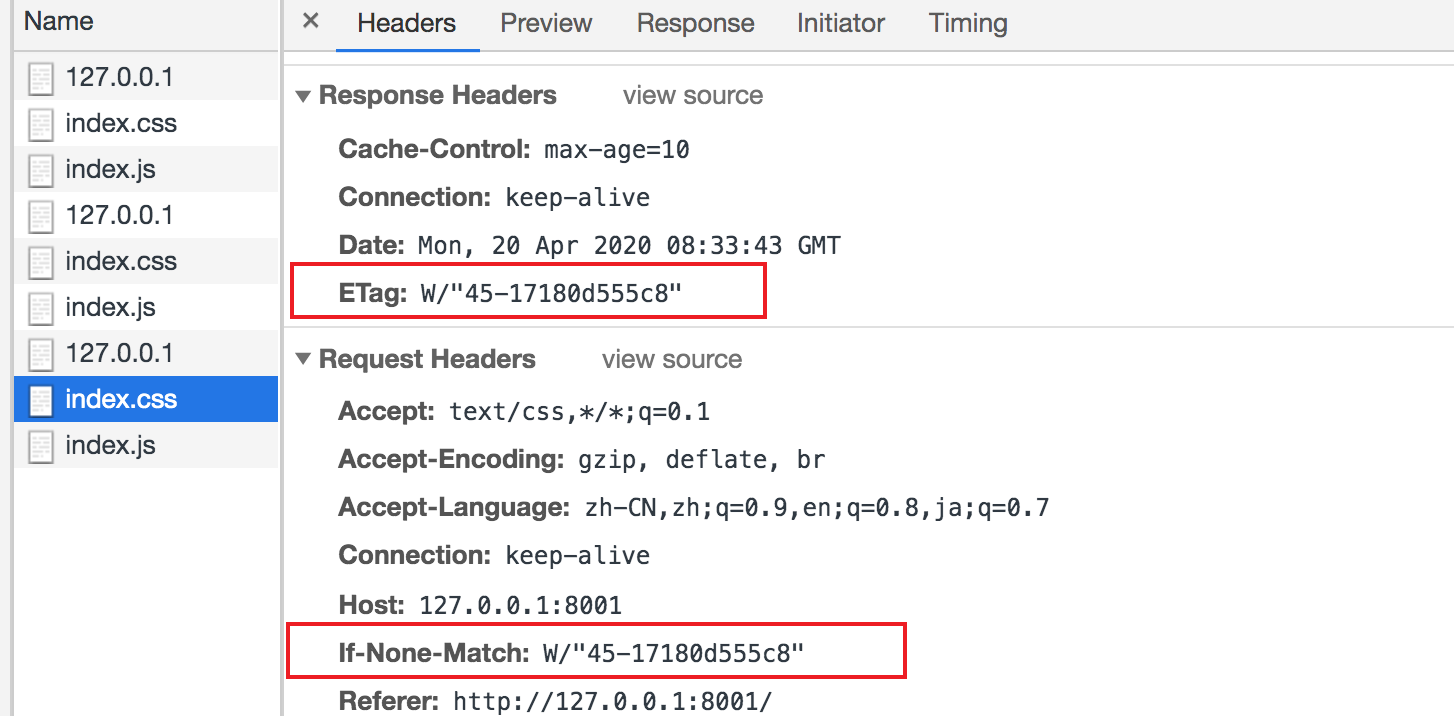Viewport: 1454px width, 716px height.
Task: Click the ETag header value text
Action: [x=550, y=294]
